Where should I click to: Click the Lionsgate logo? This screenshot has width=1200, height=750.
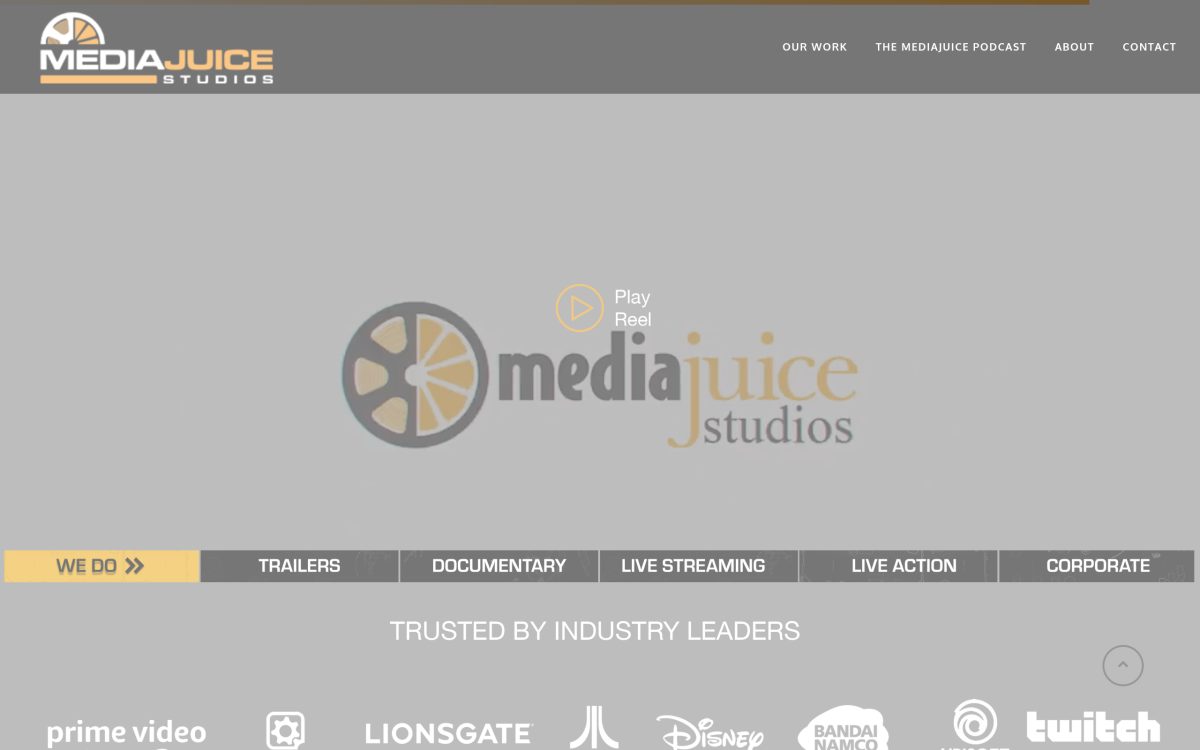click(449, 734)
